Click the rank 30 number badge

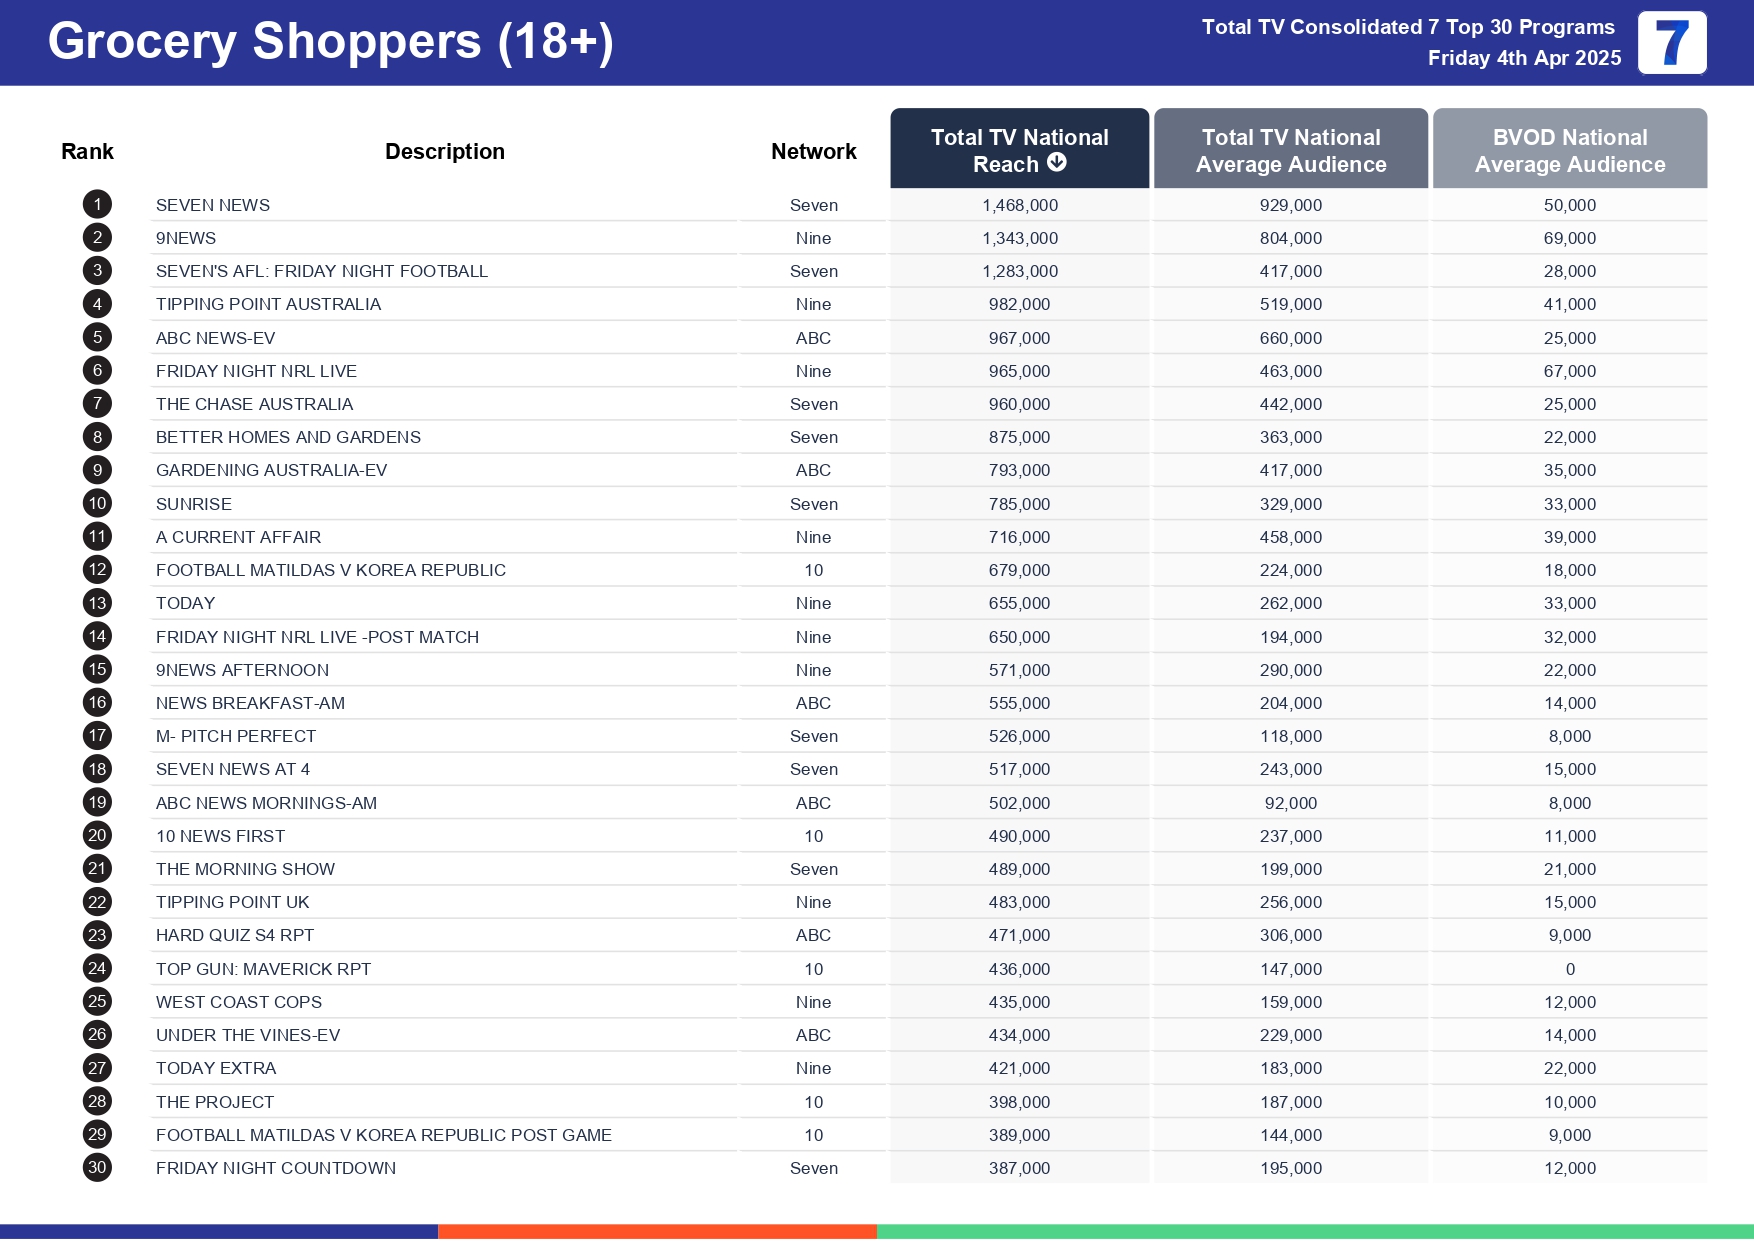[x=97, y=1168]
